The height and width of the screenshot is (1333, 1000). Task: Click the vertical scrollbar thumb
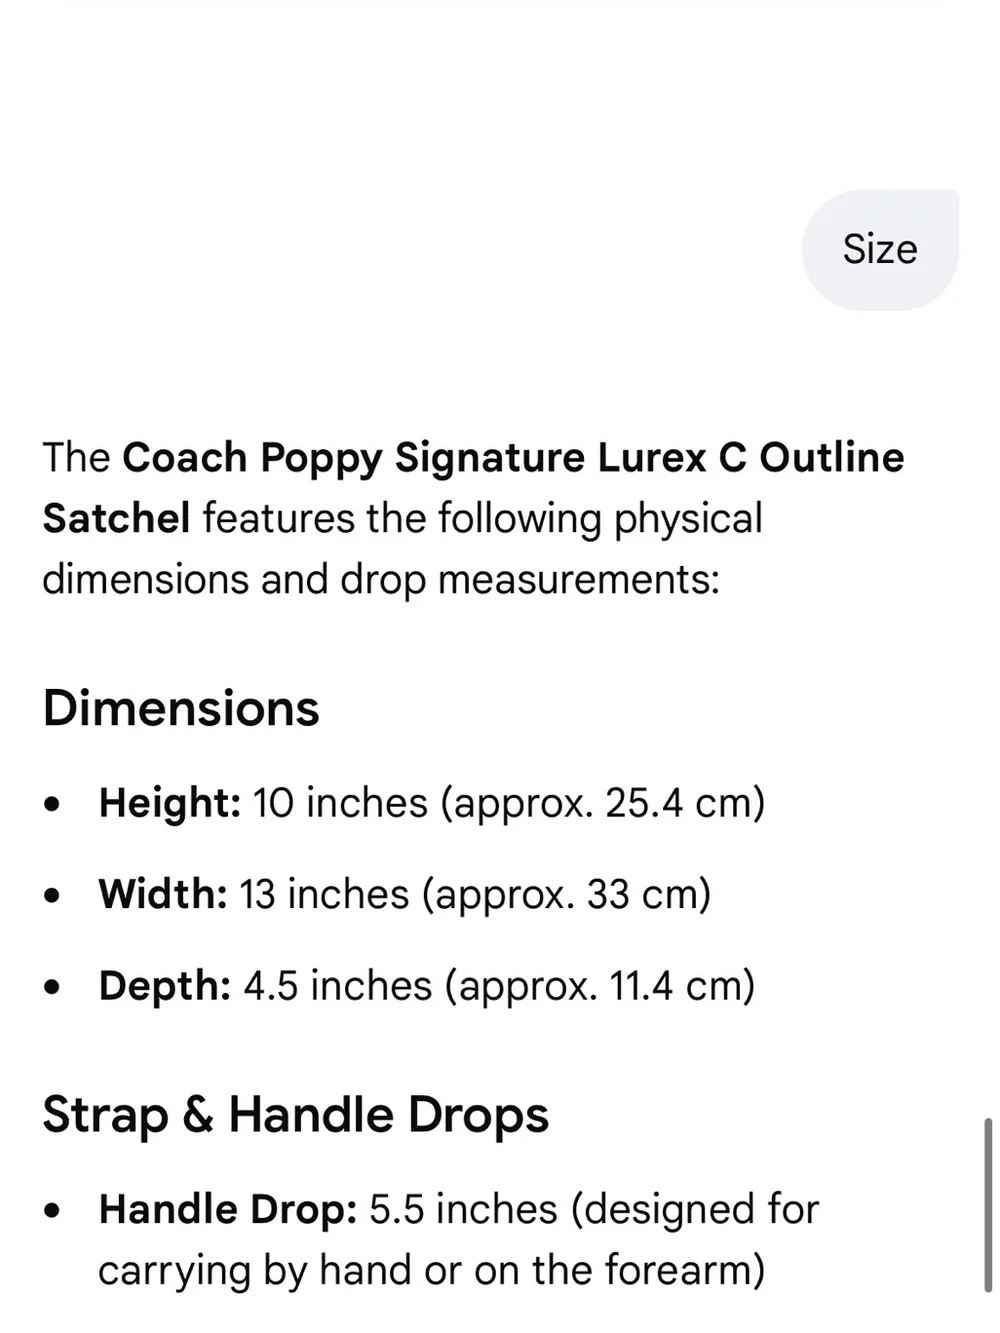[x=988, y=1205]
